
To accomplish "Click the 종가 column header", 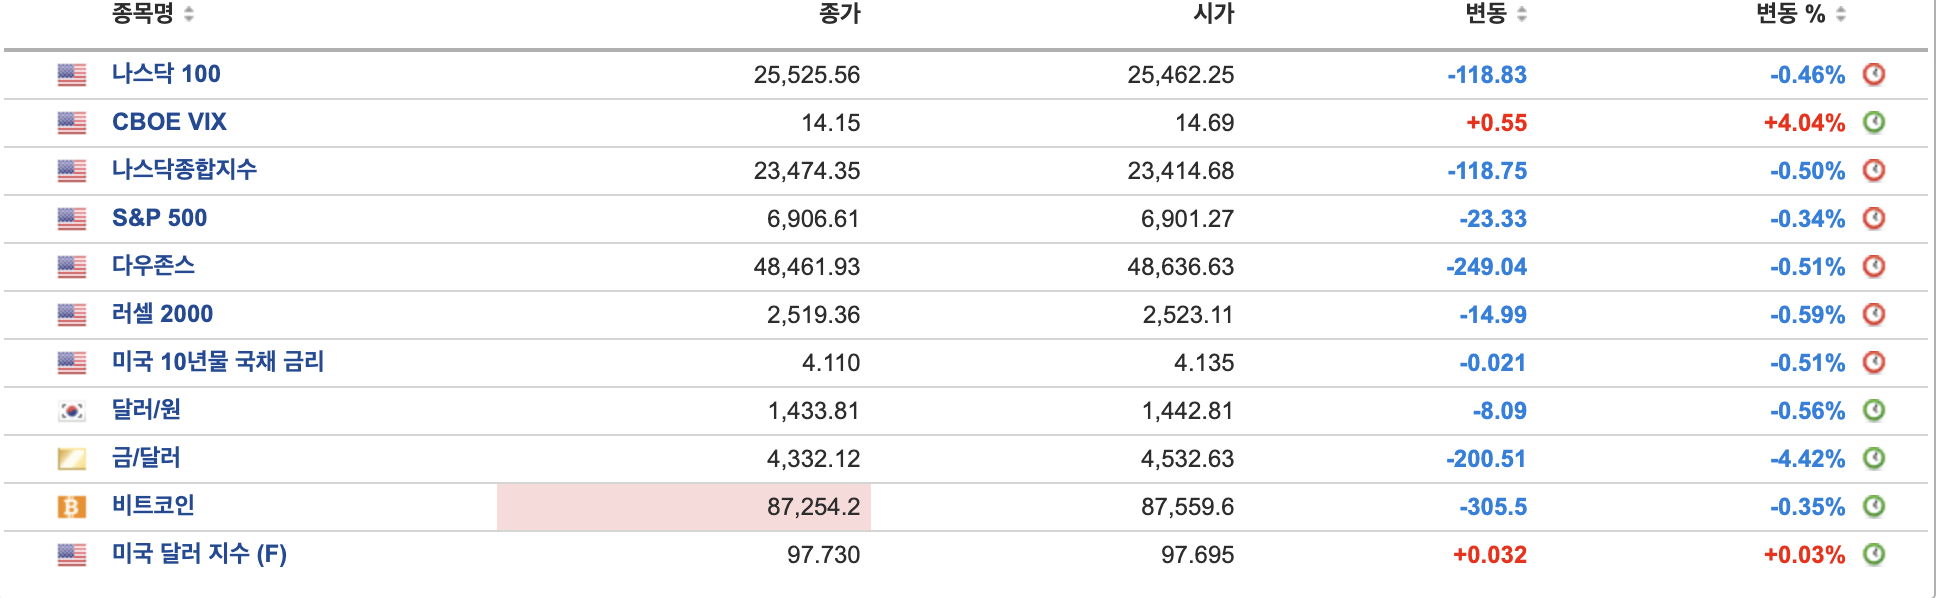I will (839, 14).
